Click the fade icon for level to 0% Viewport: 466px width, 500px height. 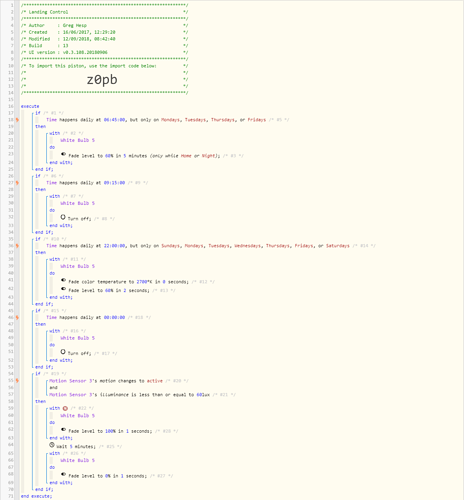coord(63,474)
